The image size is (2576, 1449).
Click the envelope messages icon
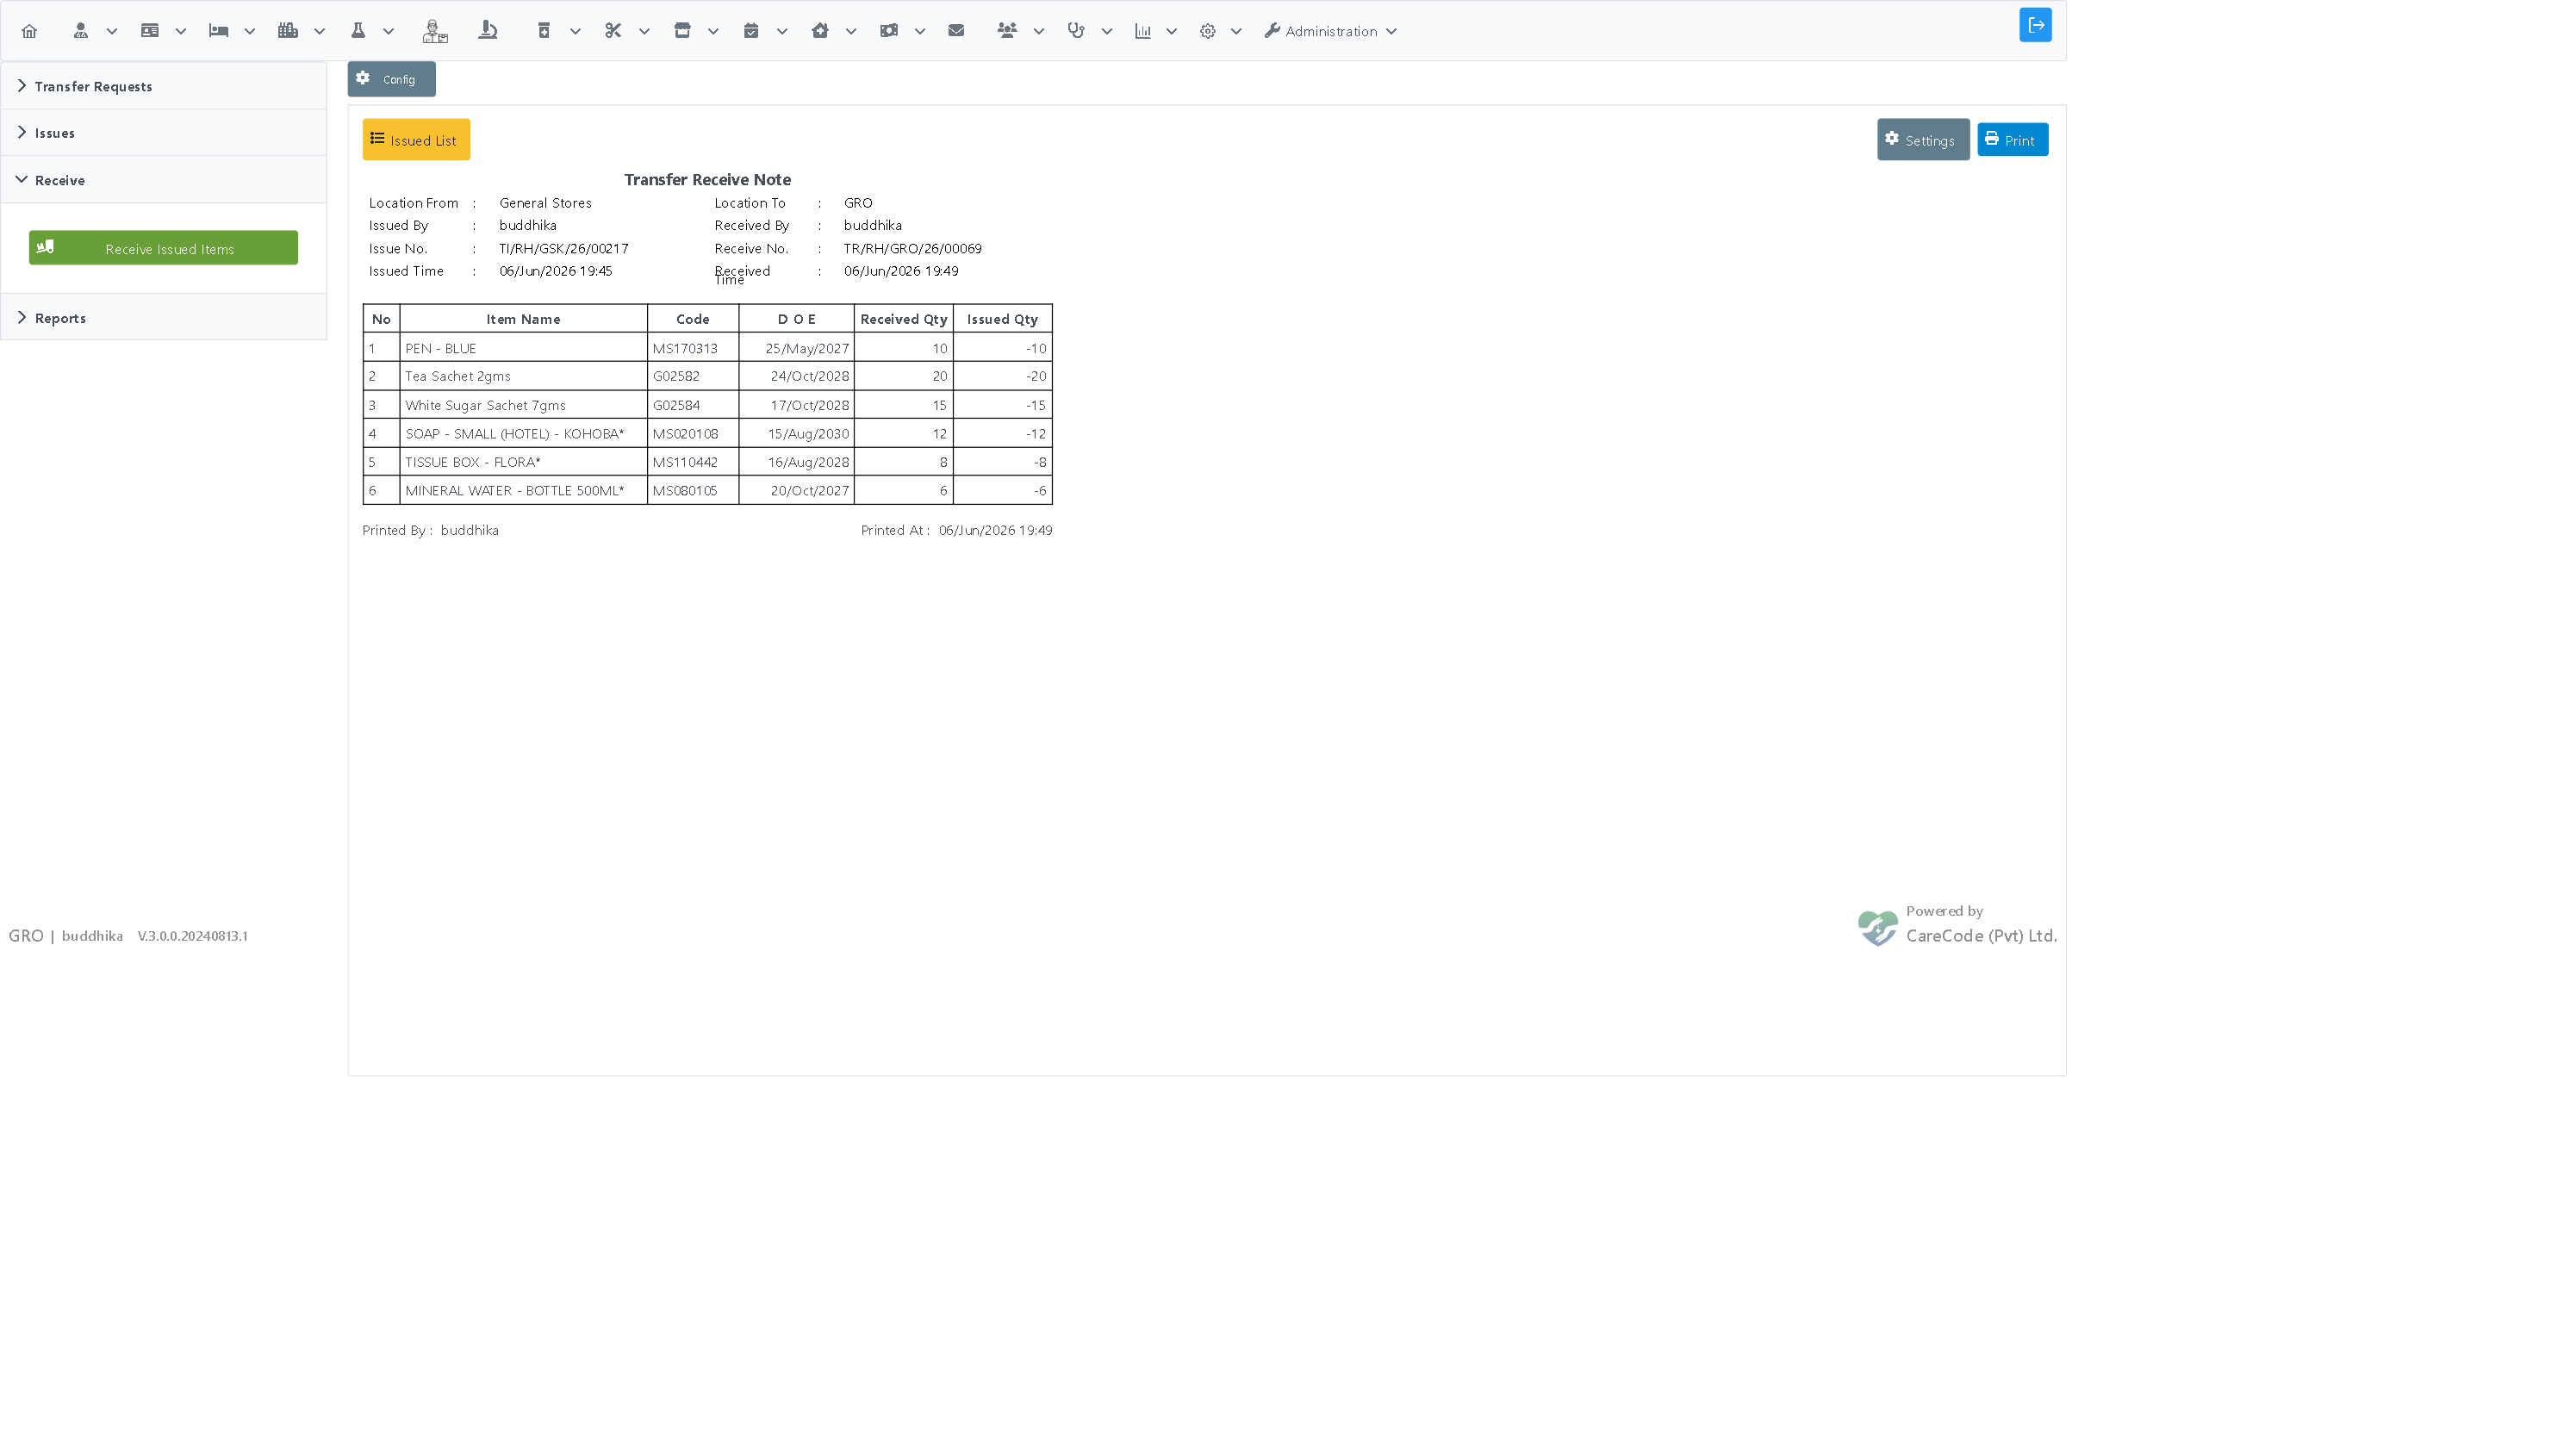pyautogui.click(x=956, y=31)
